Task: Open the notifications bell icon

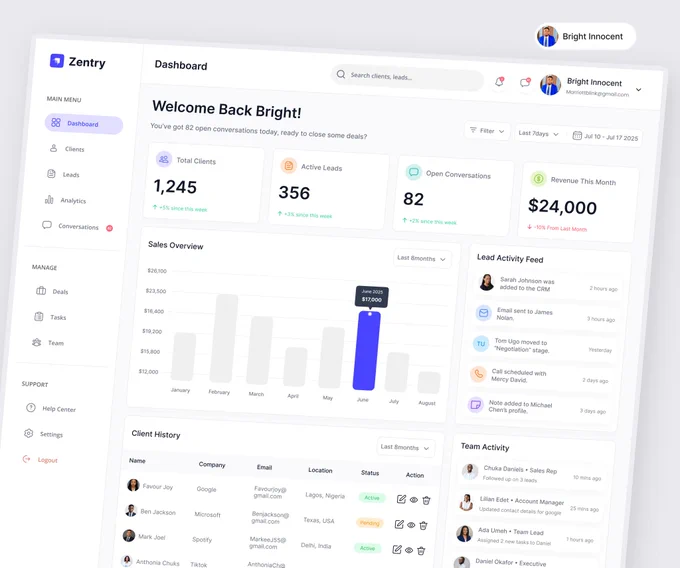Action: point(499,81)
